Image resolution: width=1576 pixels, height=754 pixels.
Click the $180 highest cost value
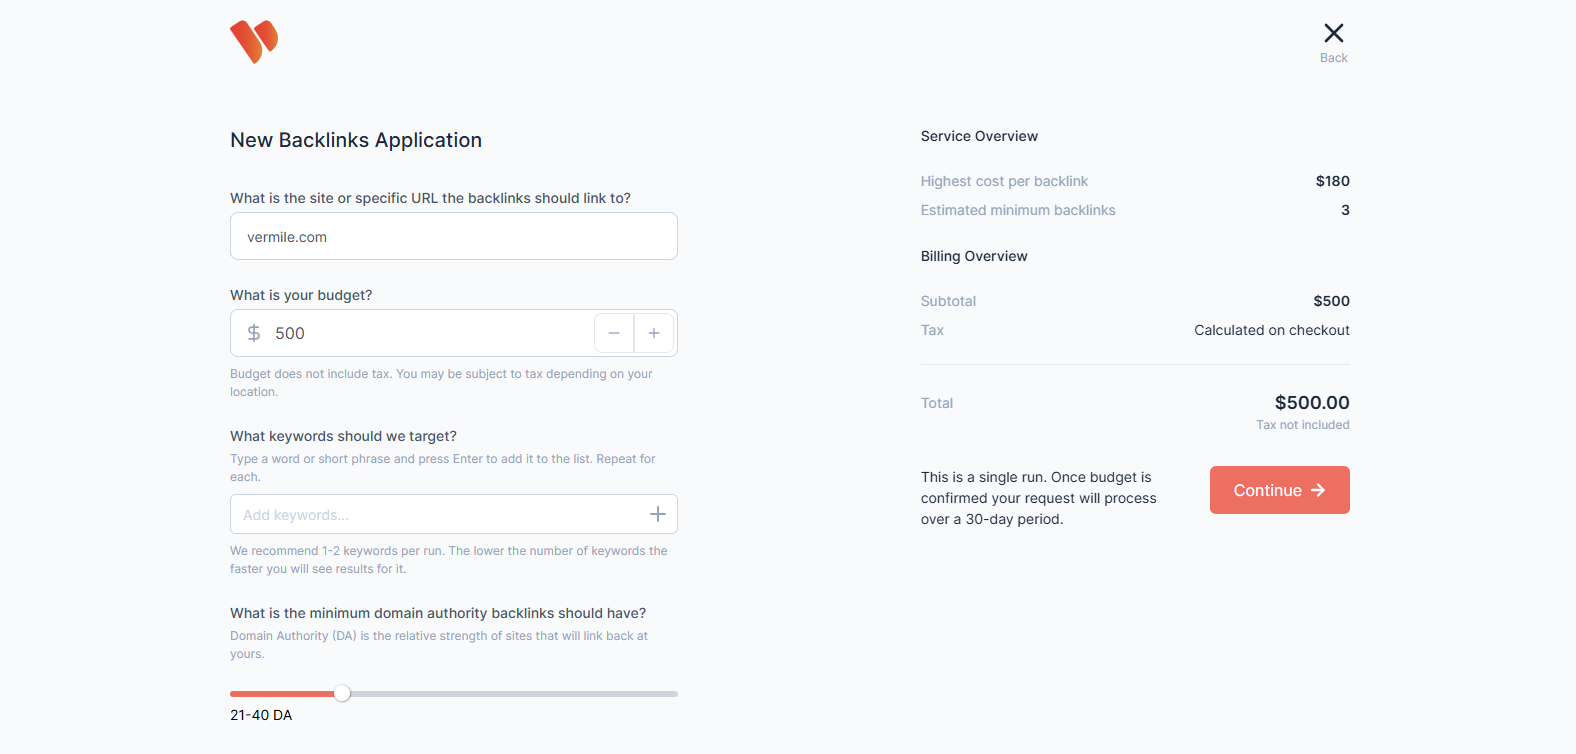(x=1332, y=181)
